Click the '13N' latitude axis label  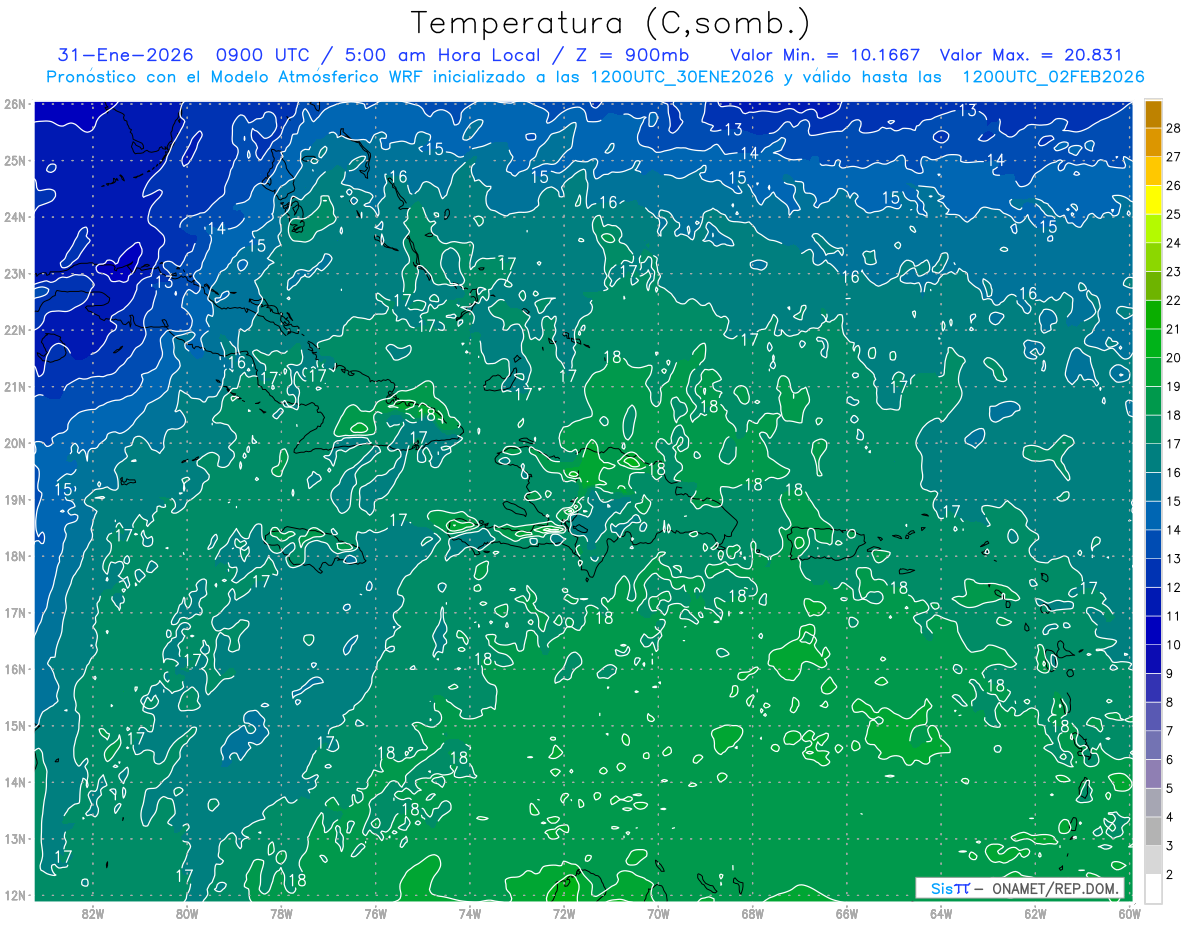(x=15, y=838)
